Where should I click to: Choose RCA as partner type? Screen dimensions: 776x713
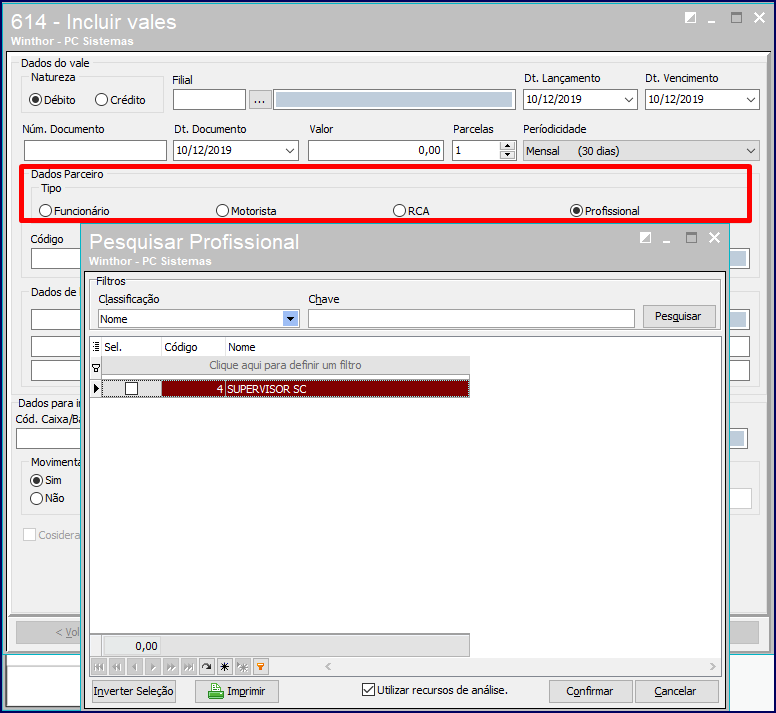click(x=411, y=211)
